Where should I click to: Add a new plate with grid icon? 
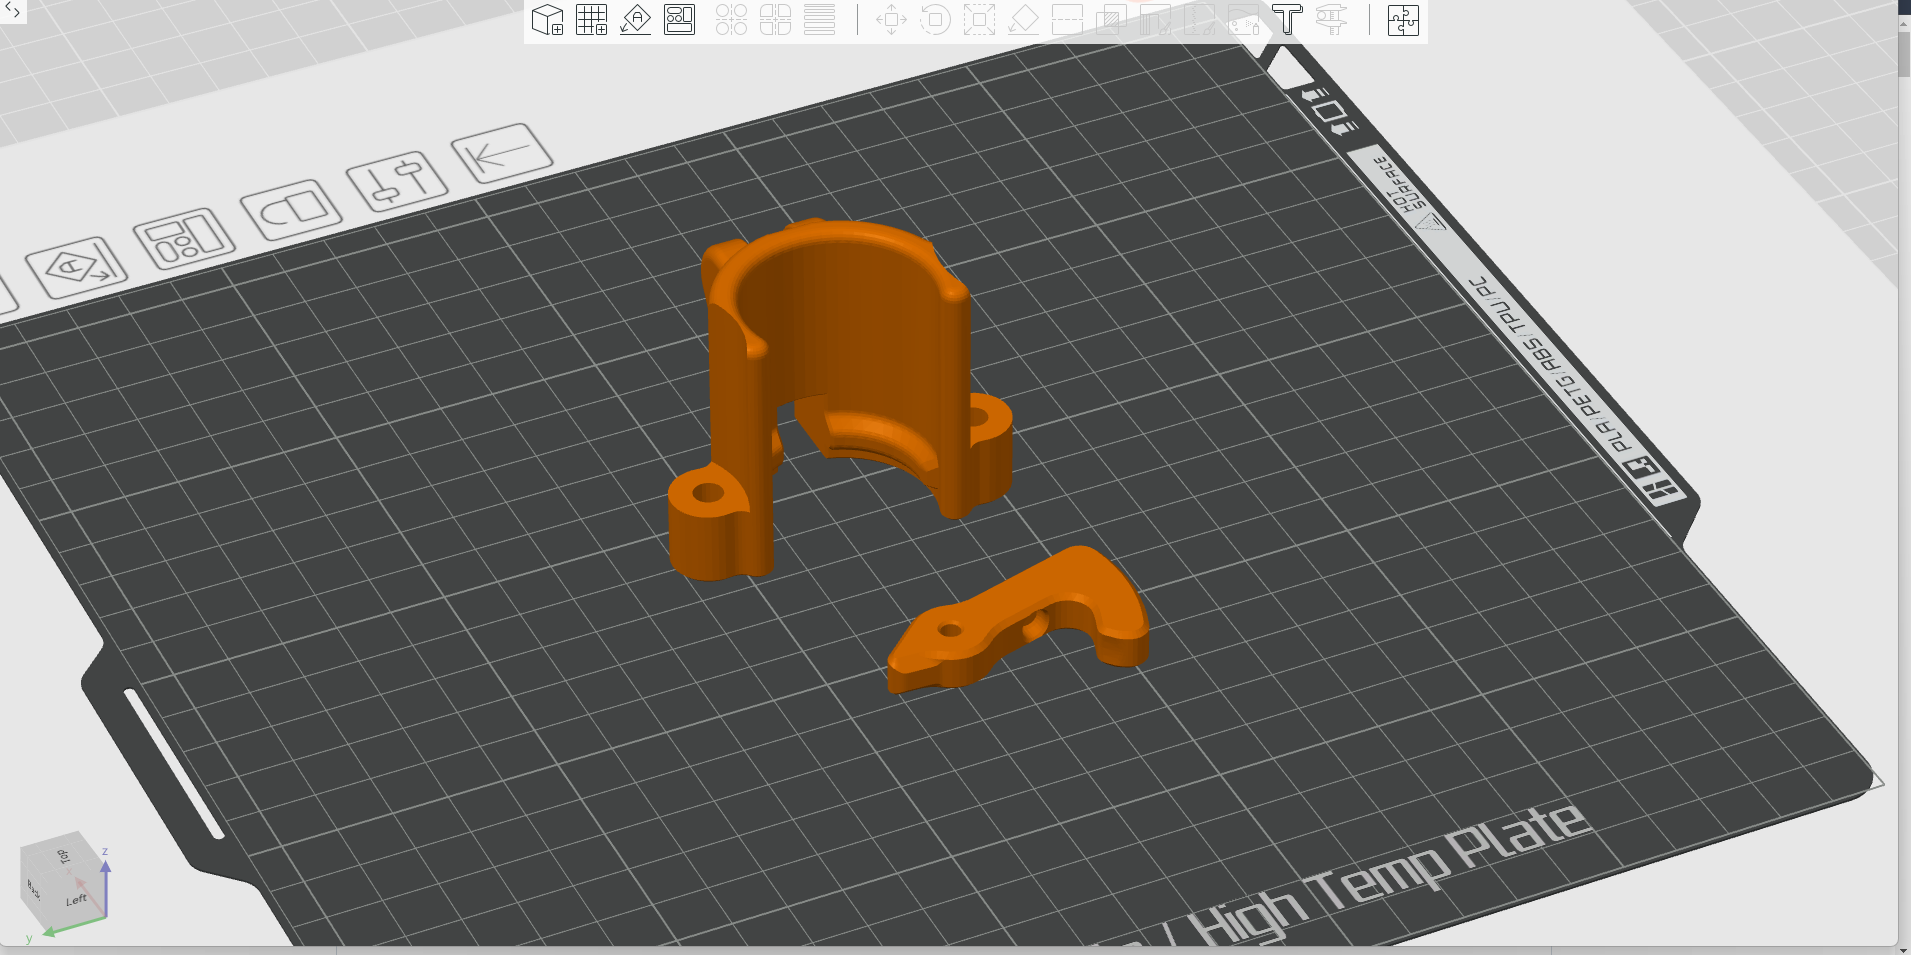pyautogui.click(x=591, y=20)
